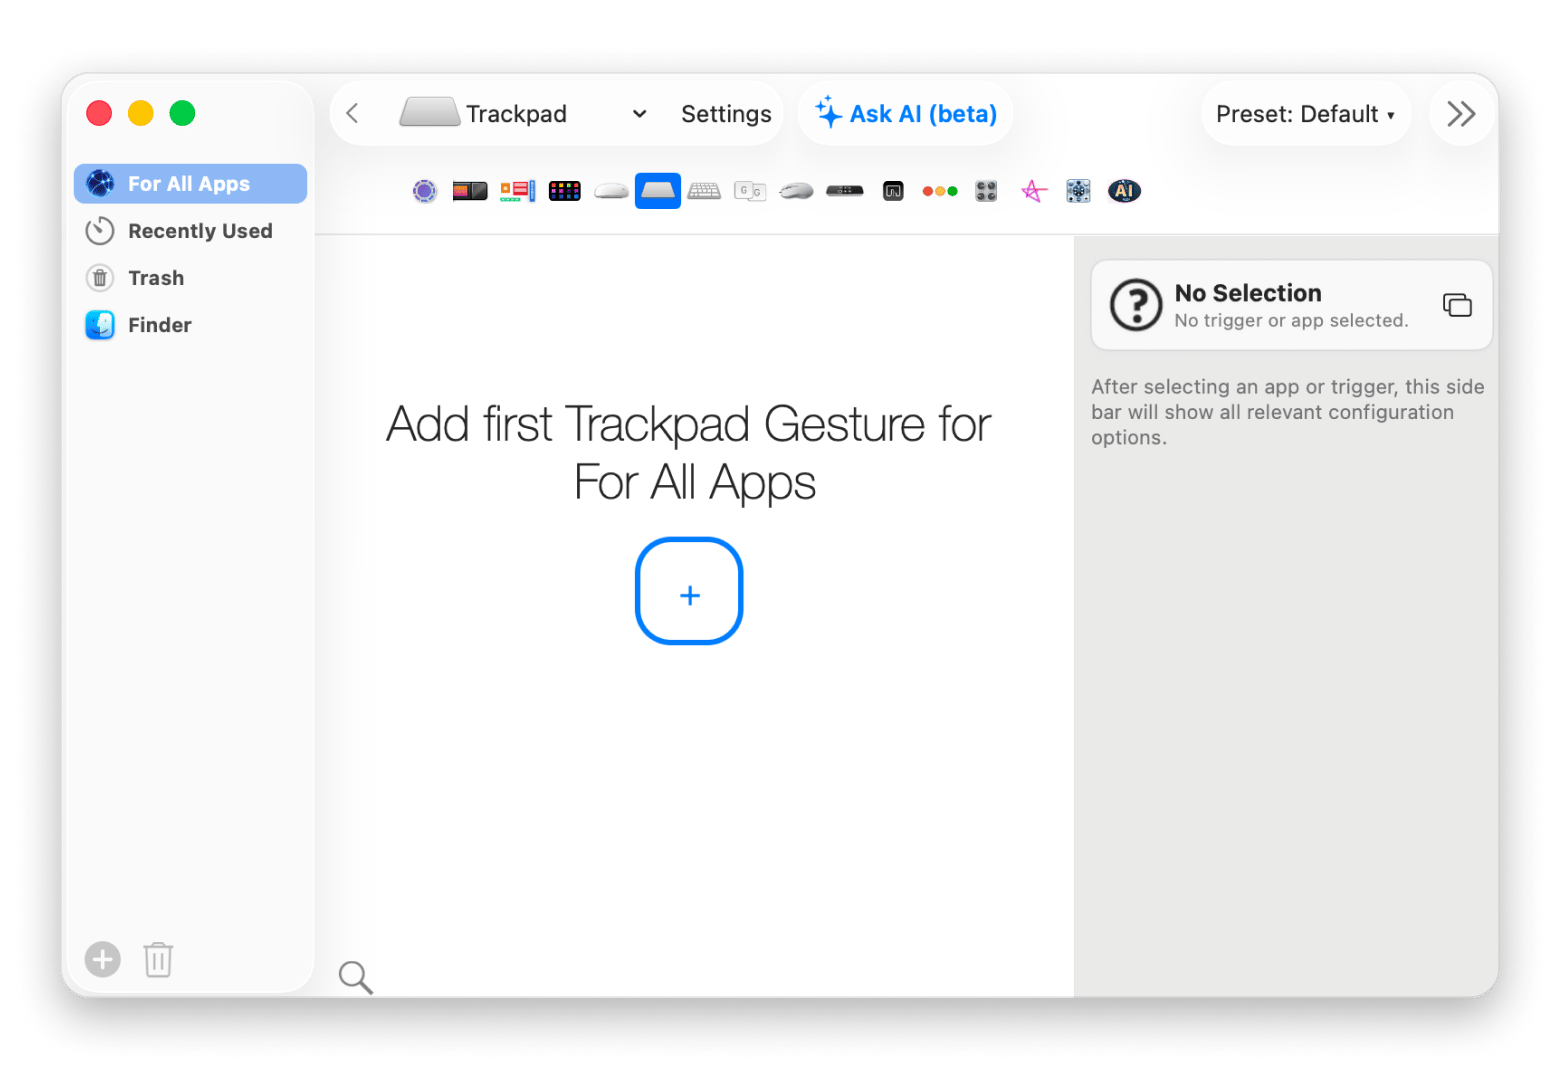This screenshot has width=1560, height=1074.
Task: Open the pink star Drawings icon
Action: tap(1034, 191)
